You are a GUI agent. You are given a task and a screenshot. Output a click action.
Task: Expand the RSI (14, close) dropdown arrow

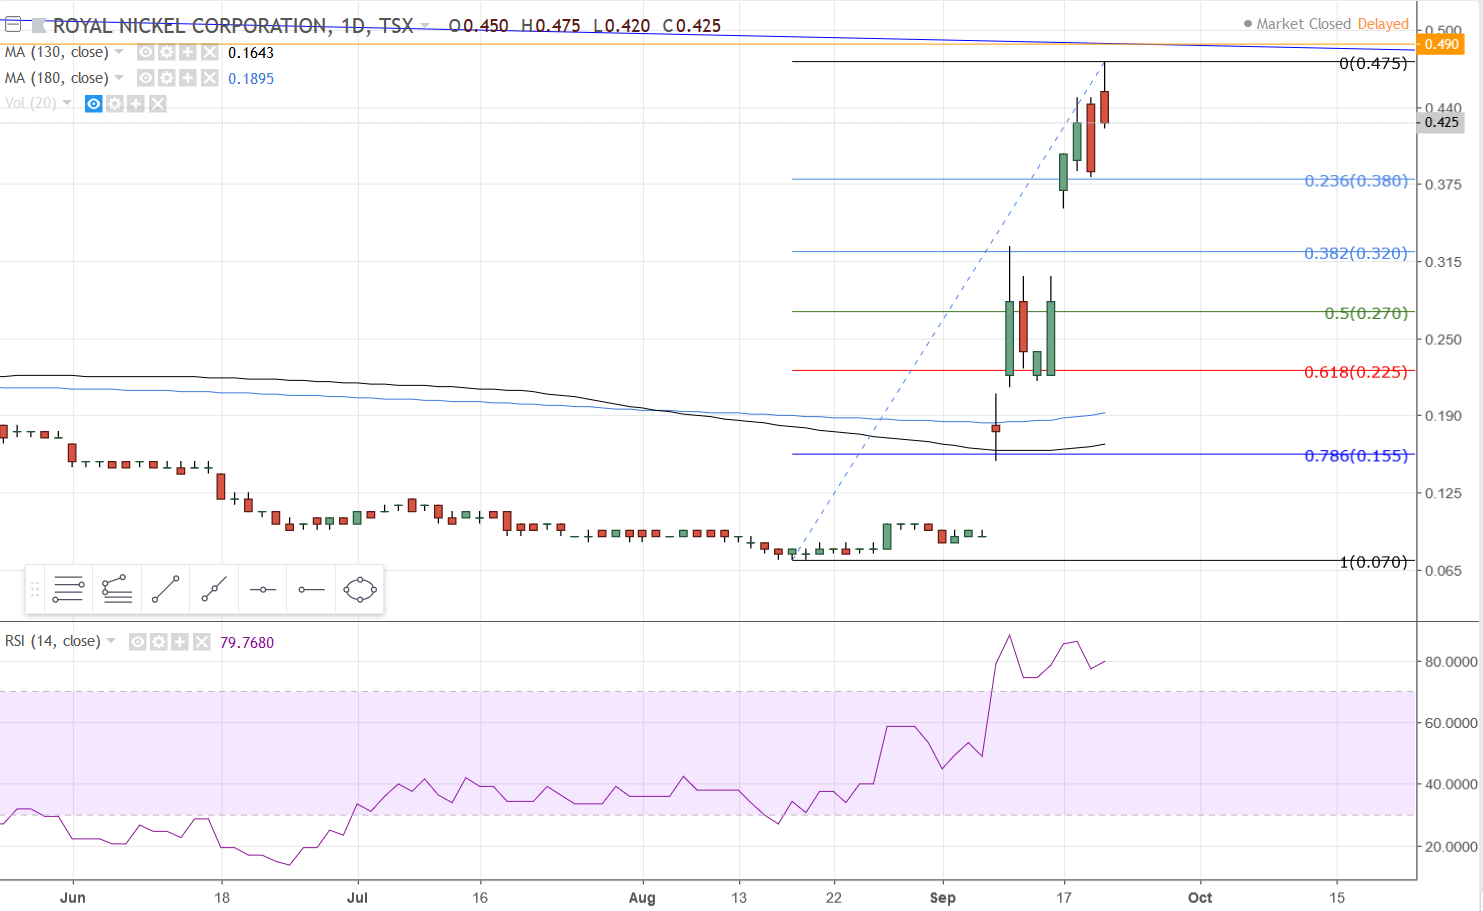click(111, 641)
